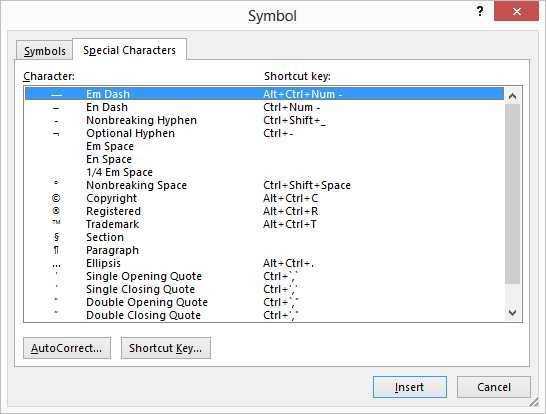Select the ellipsis symbol in the list

coord(56,265)
